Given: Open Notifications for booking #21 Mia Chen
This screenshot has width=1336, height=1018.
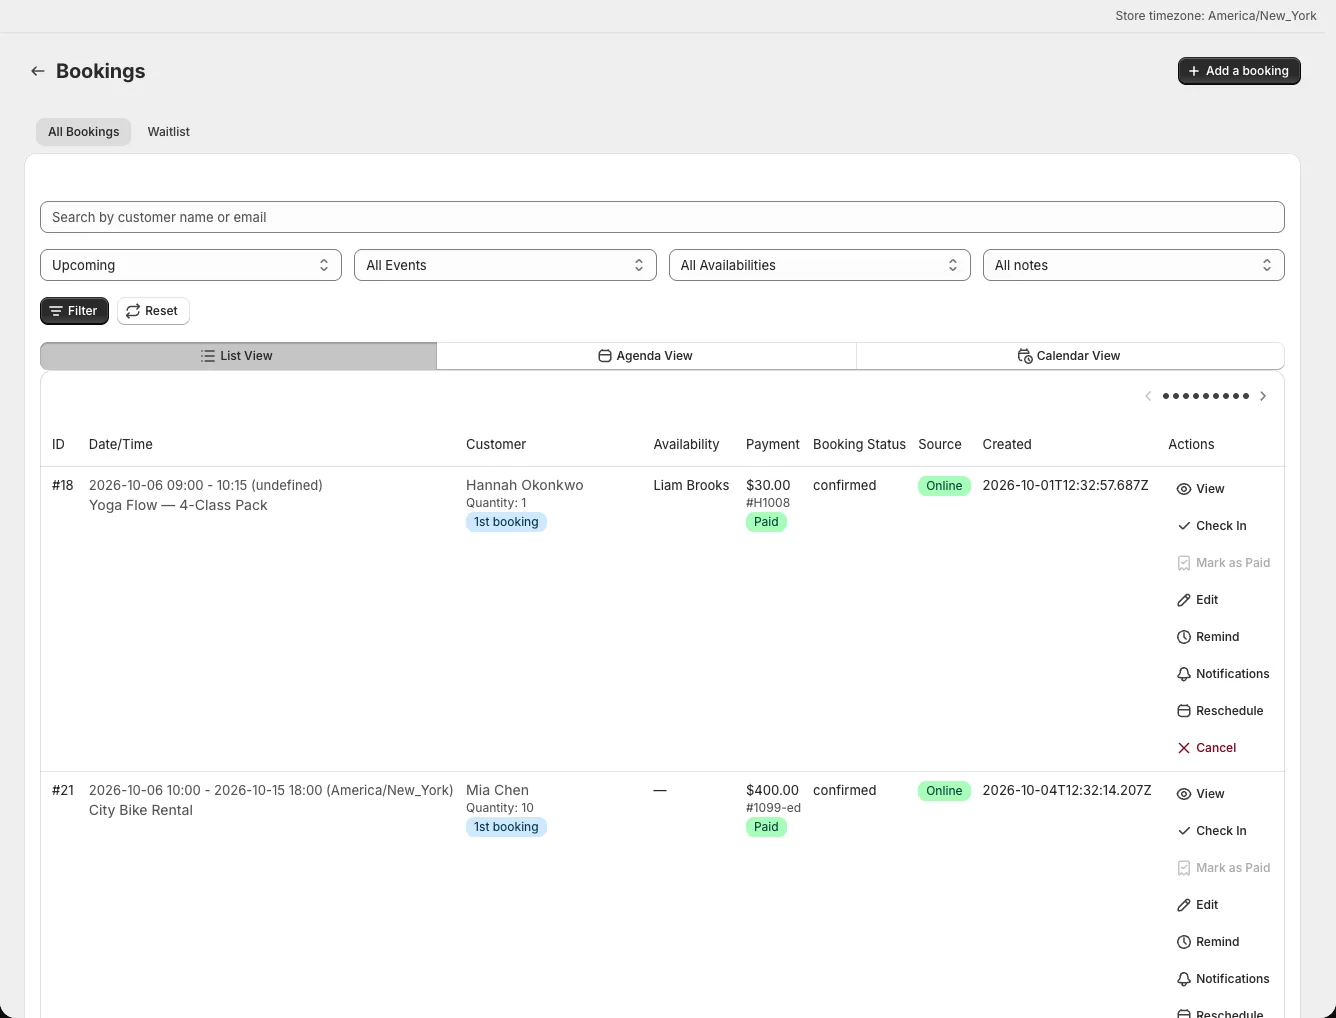Looking at the screenshot, I should click(x=1223, y=979).
